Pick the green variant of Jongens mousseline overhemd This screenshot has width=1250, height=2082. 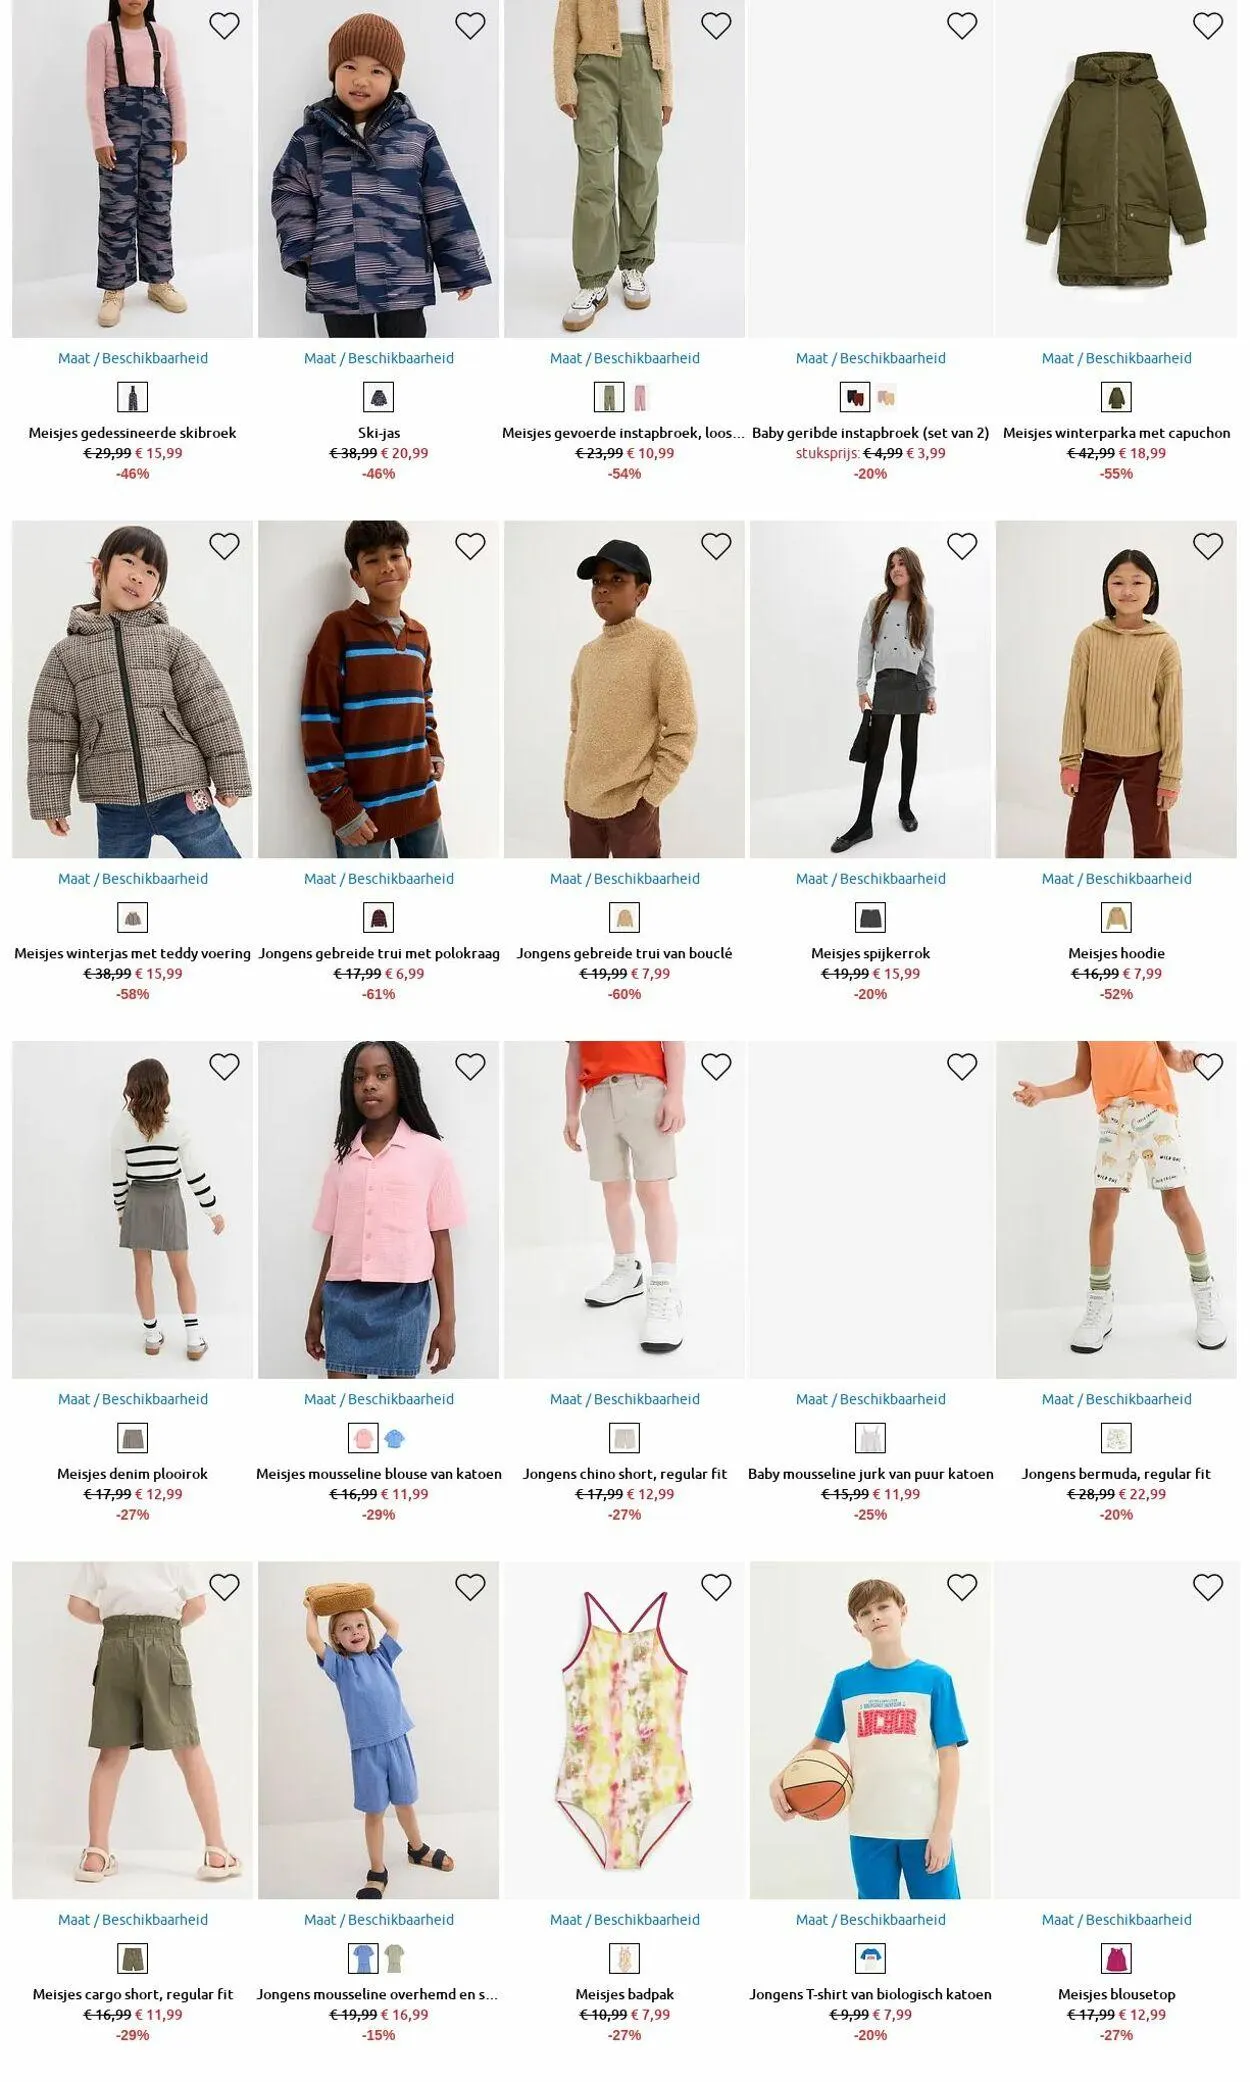pyautogui.click(x=395, y=1958)
